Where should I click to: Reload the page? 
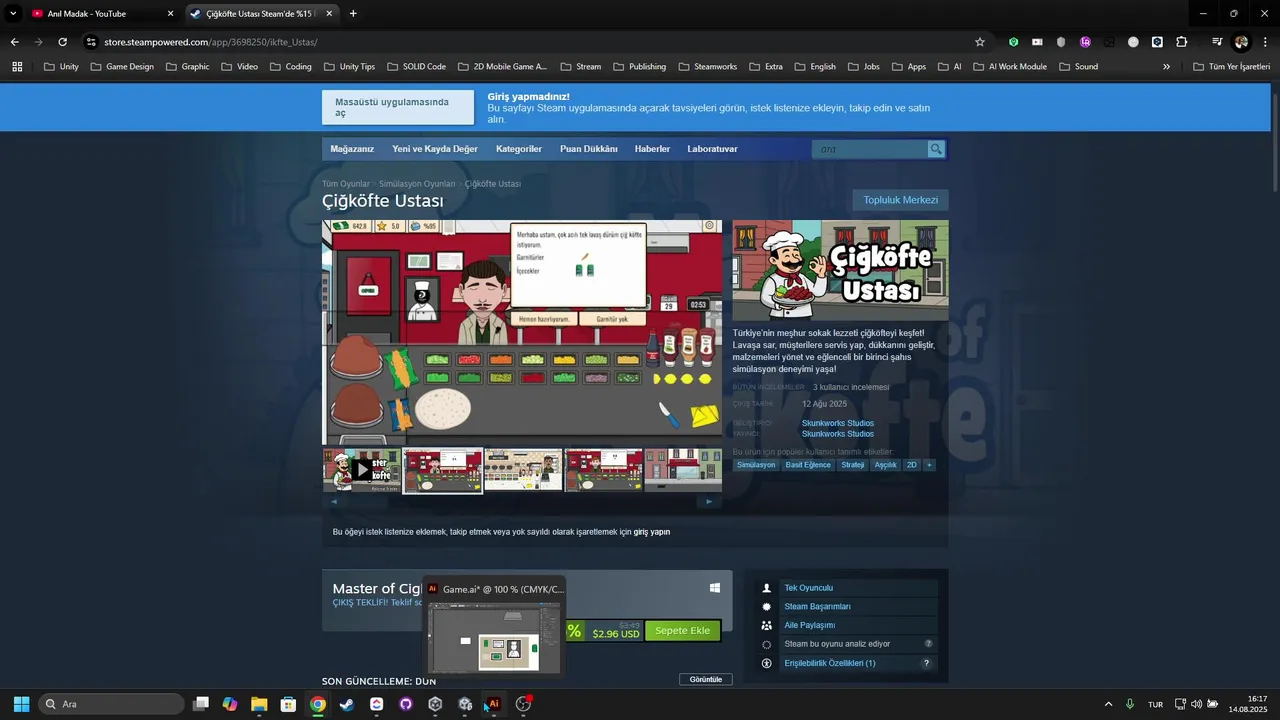click(62, 42)
